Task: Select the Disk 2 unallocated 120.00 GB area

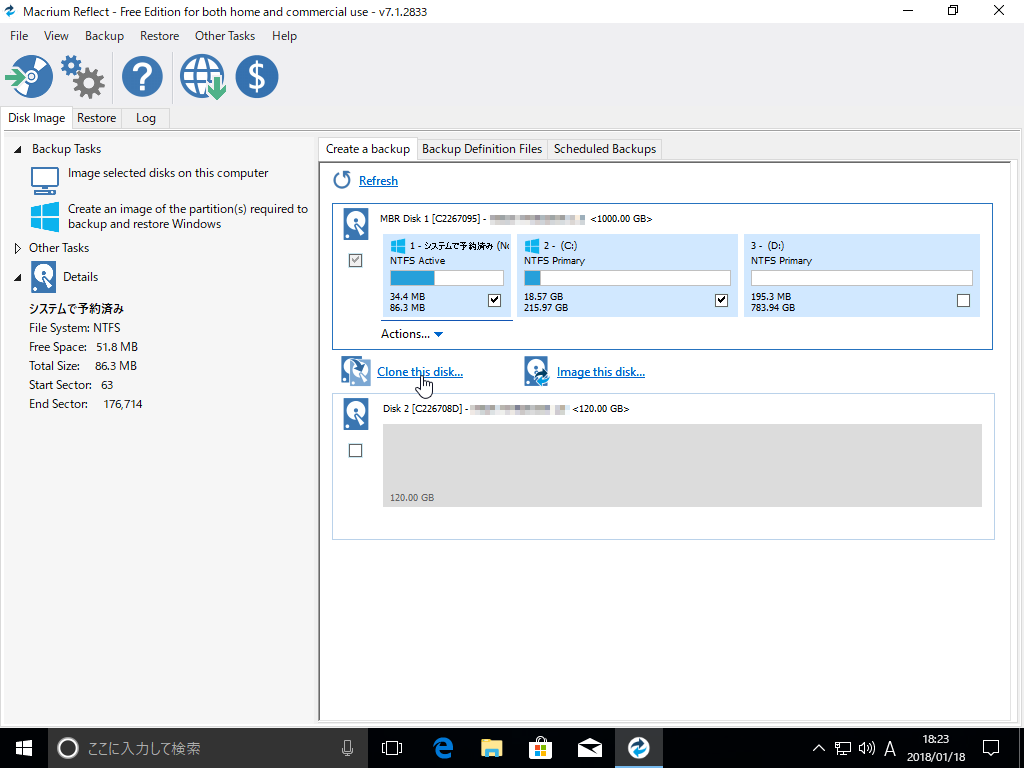Action: pos(682,465)
